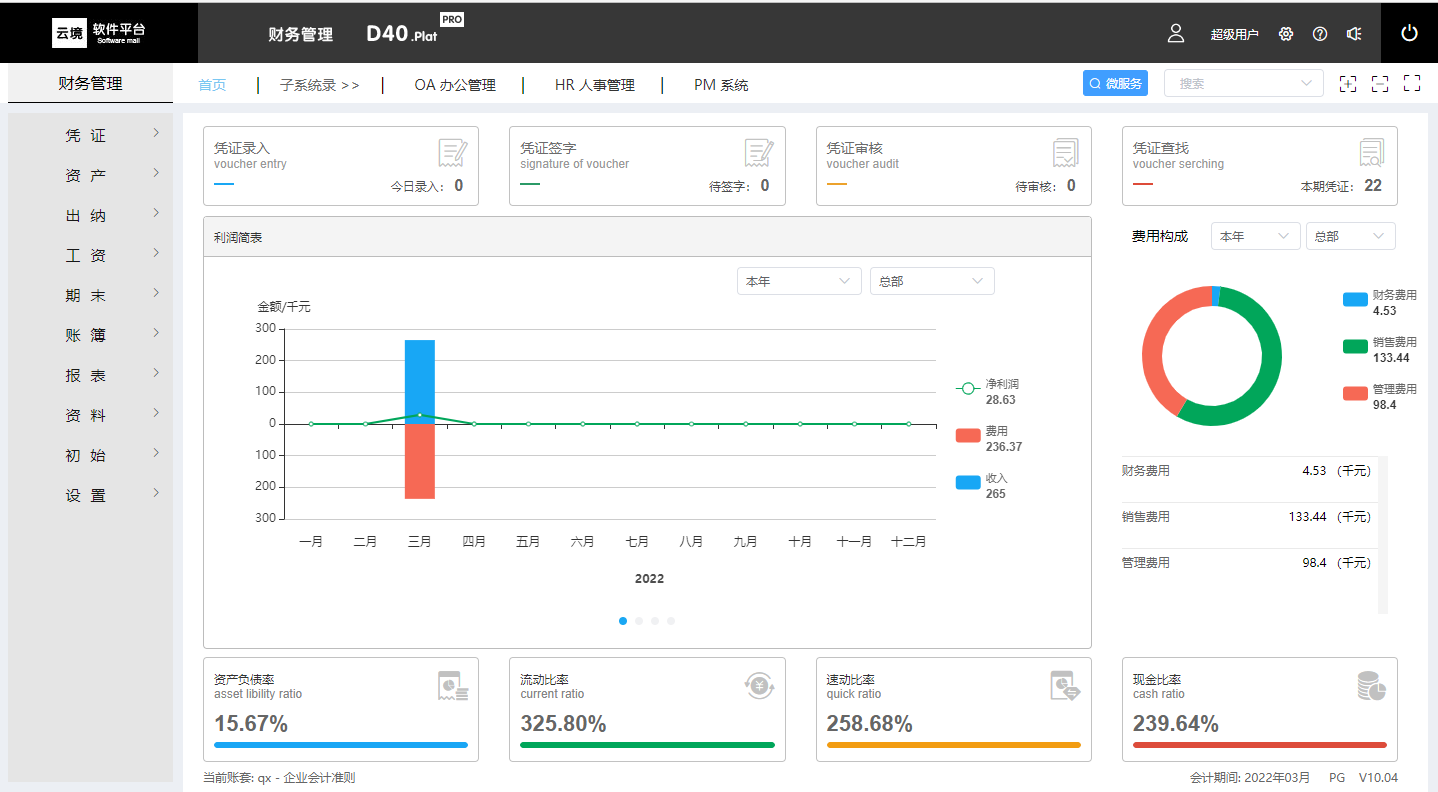
Task: Click the 搜索 search input field
Action: pyautogui.click(x=1235, y=84)
